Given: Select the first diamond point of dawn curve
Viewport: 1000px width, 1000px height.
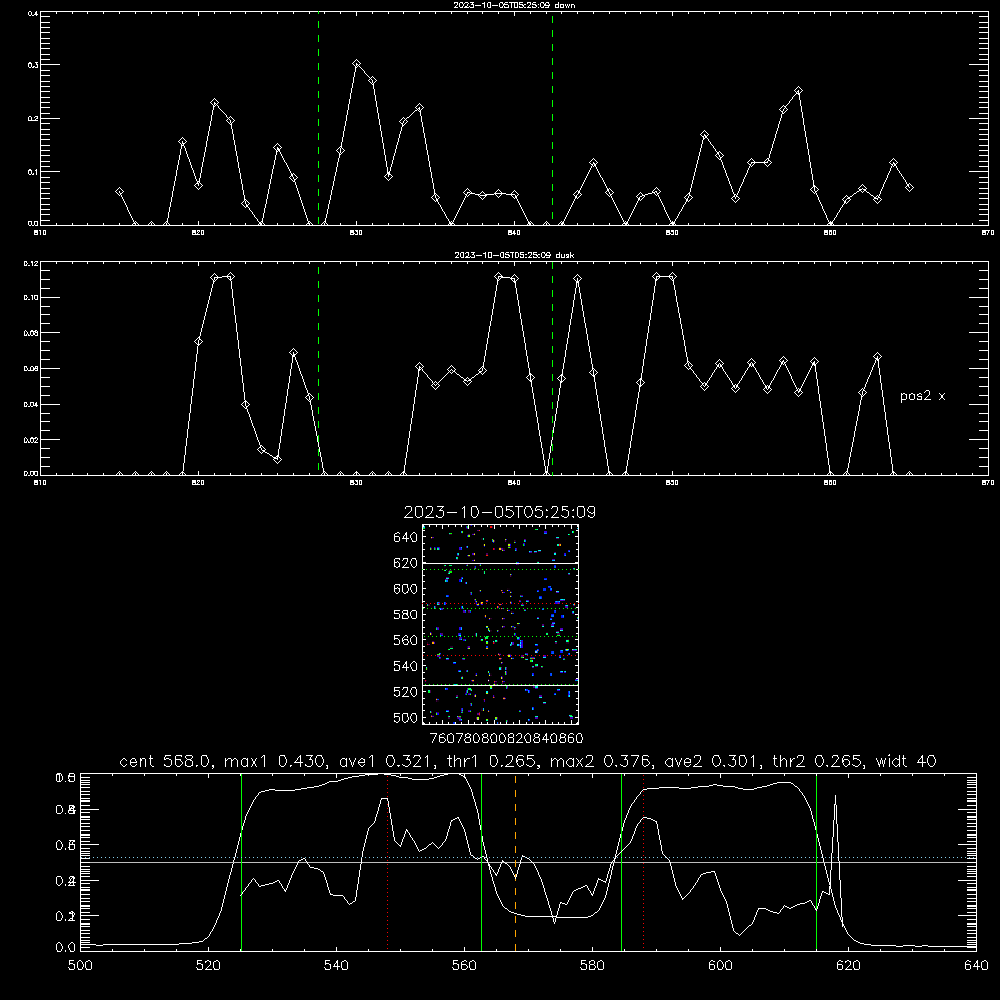Looking at the screenshot, I should tap(119, 191).
